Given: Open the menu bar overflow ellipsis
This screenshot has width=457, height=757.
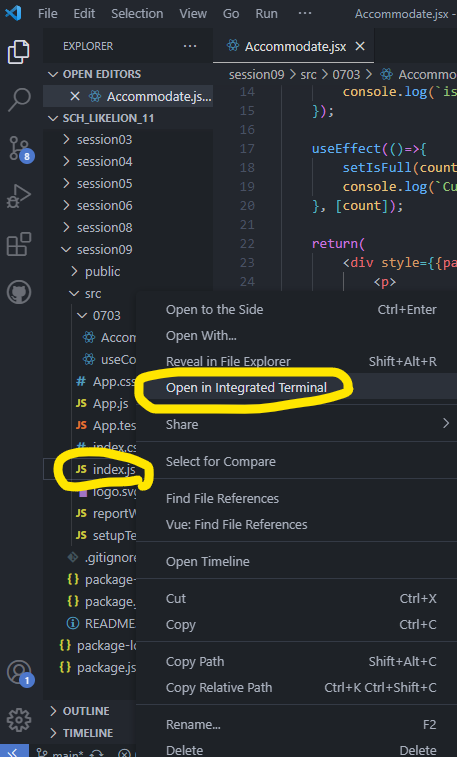Looking at the screenshot, I should pyautogui.click(x=305, y=14).
